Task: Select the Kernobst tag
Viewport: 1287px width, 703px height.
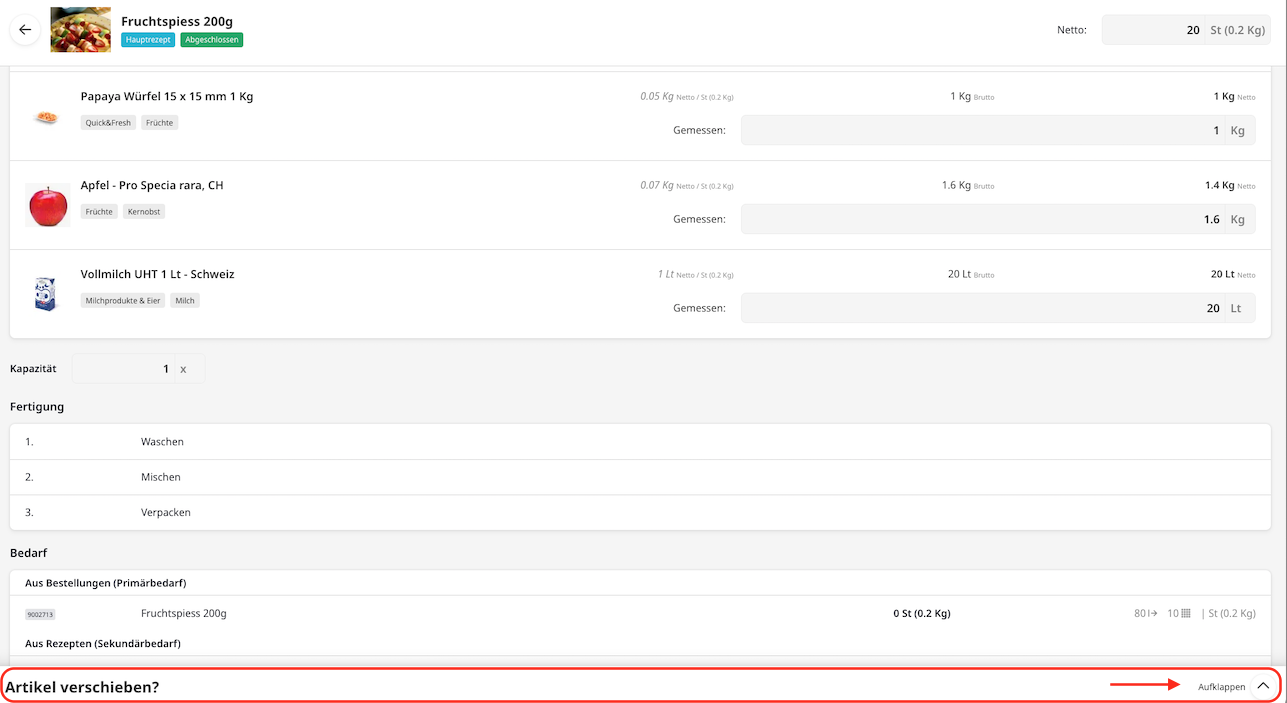Action: click(x=145, y=212)
